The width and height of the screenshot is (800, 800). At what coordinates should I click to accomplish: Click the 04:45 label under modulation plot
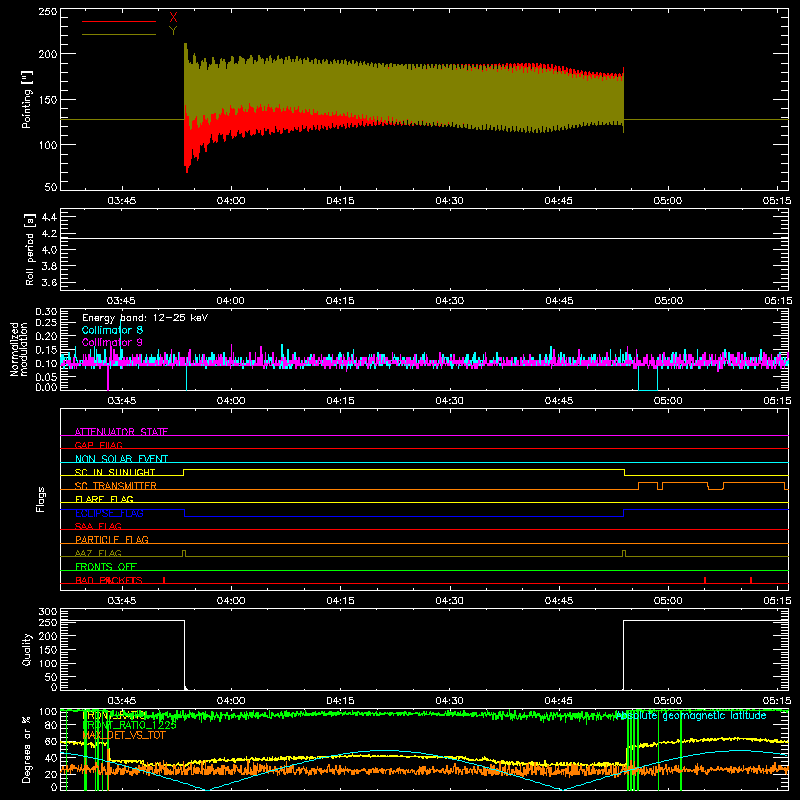click(x=559, y=401)
